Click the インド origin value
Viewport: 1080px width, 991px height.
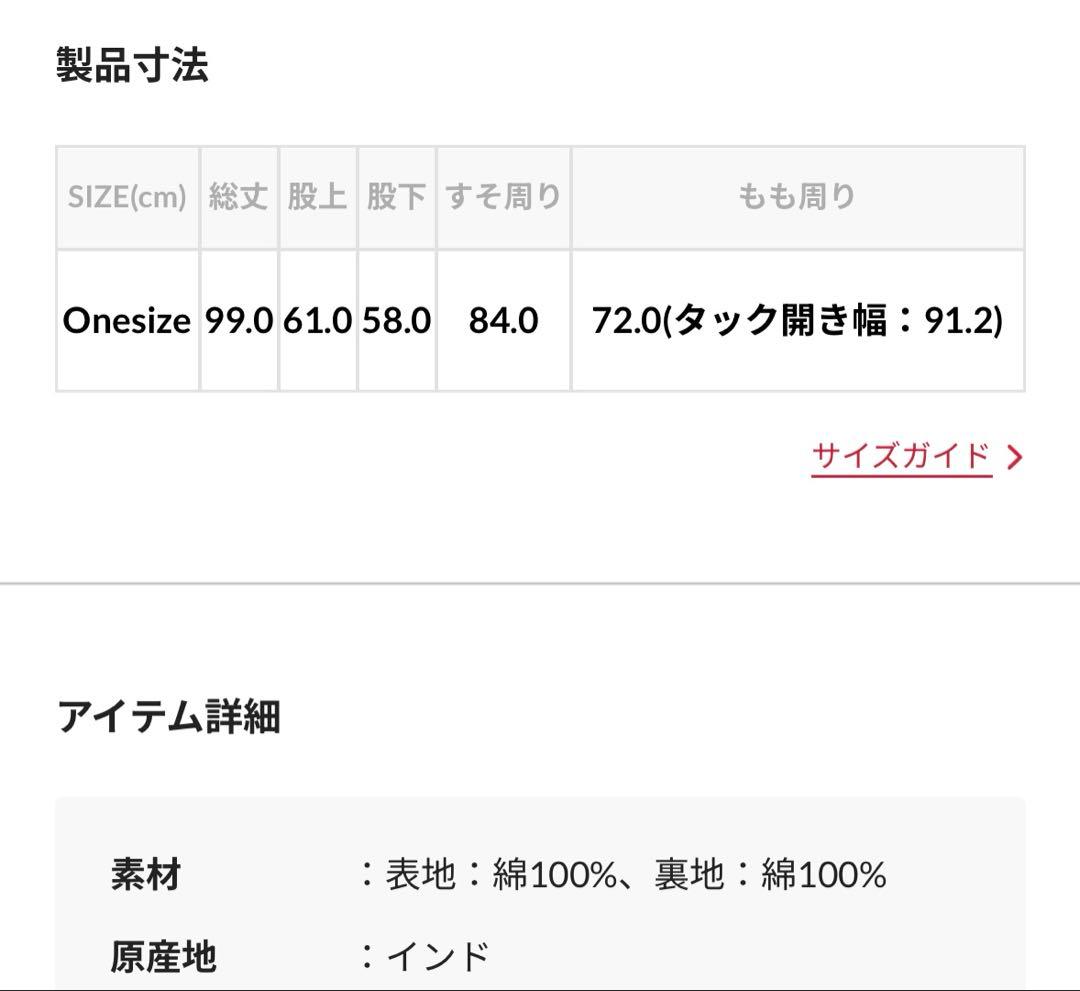pos(437,957)
